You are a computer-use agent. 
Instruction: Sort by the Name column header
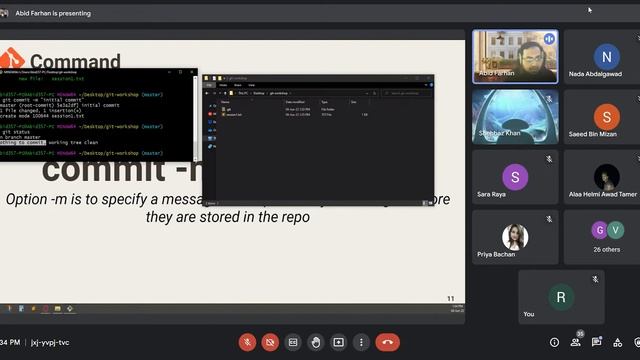(225, 102)
